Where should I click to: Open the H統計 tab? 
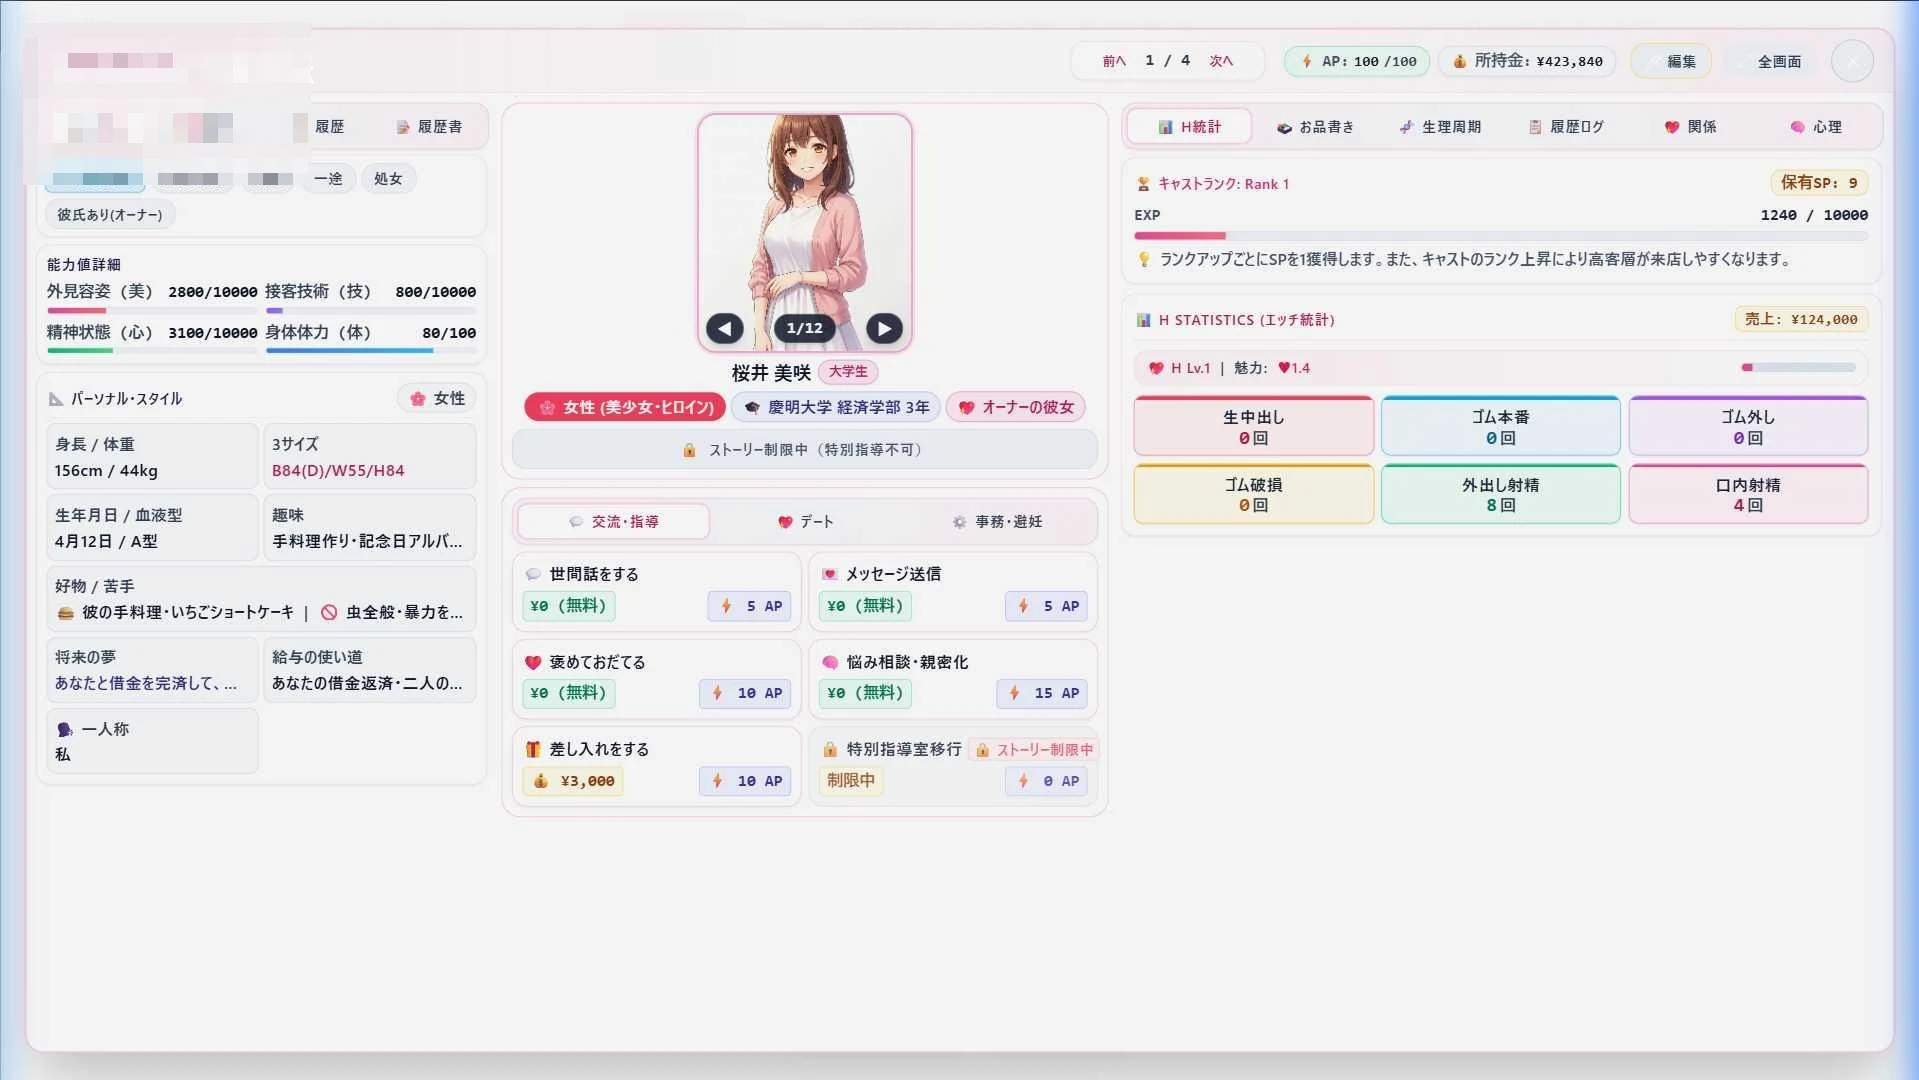(x=1189, y=127)
